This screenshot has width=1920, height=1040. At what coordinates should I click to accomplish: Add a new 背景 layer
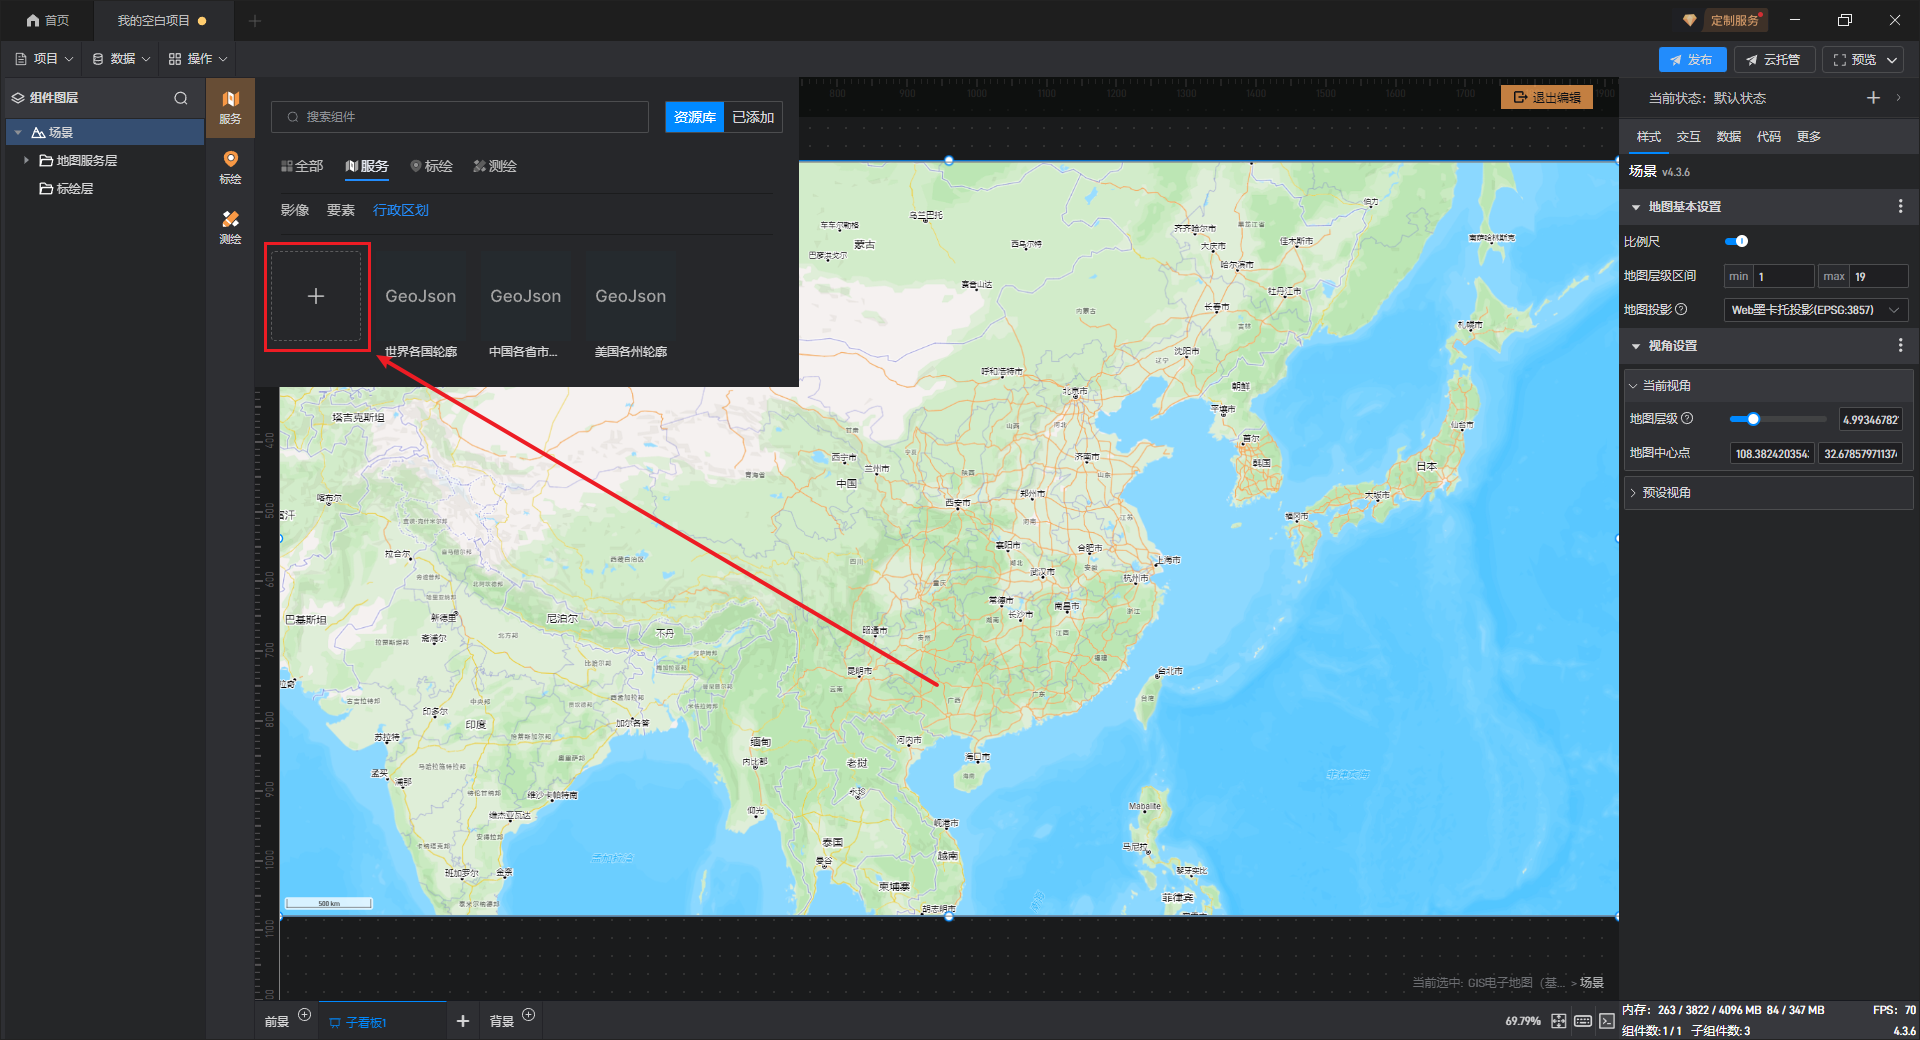529,1015
